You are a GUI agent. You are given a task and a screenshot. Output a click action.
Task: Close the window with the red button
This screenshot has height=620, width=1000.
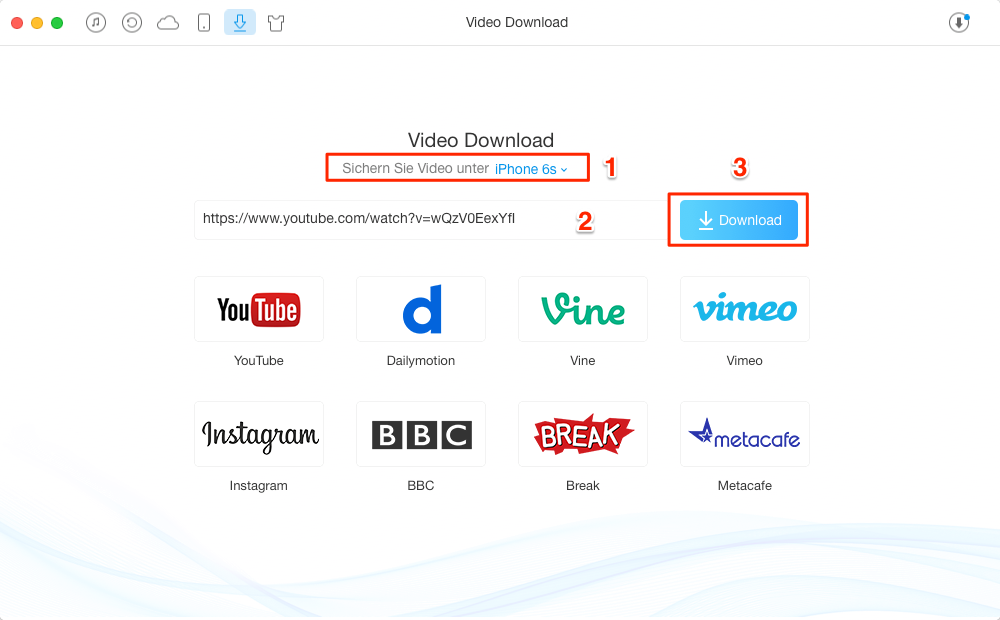tap(17, 23)
